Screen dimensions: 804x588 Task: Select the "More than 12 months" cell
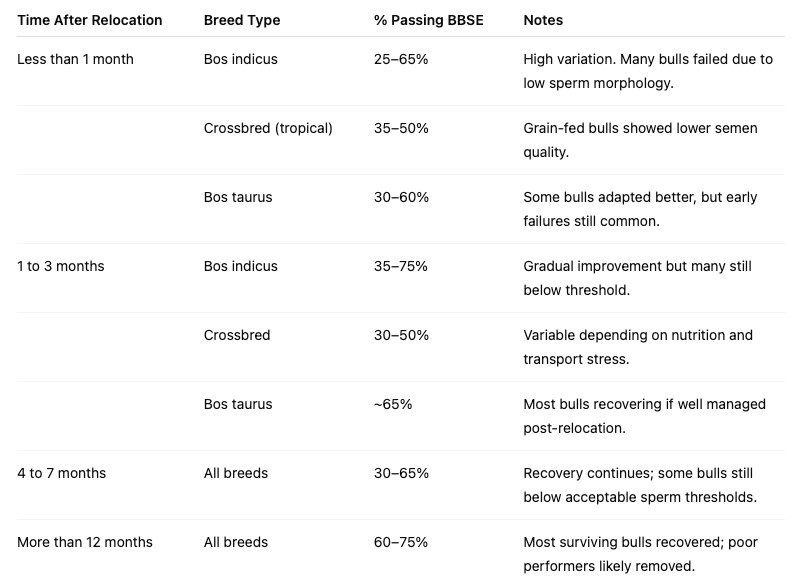click(x=85, y=542)
